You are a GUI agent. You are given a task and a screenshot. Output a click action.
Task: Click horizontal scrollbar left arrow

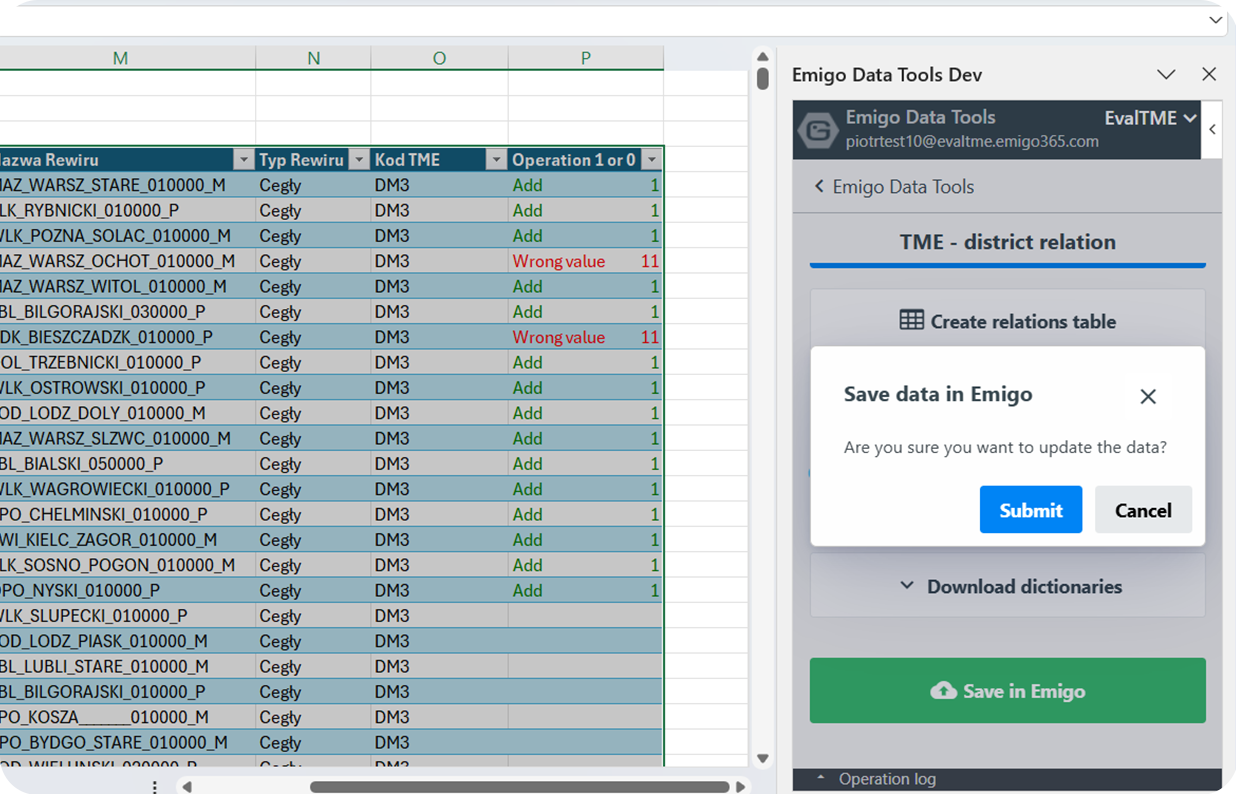point(187,787)
